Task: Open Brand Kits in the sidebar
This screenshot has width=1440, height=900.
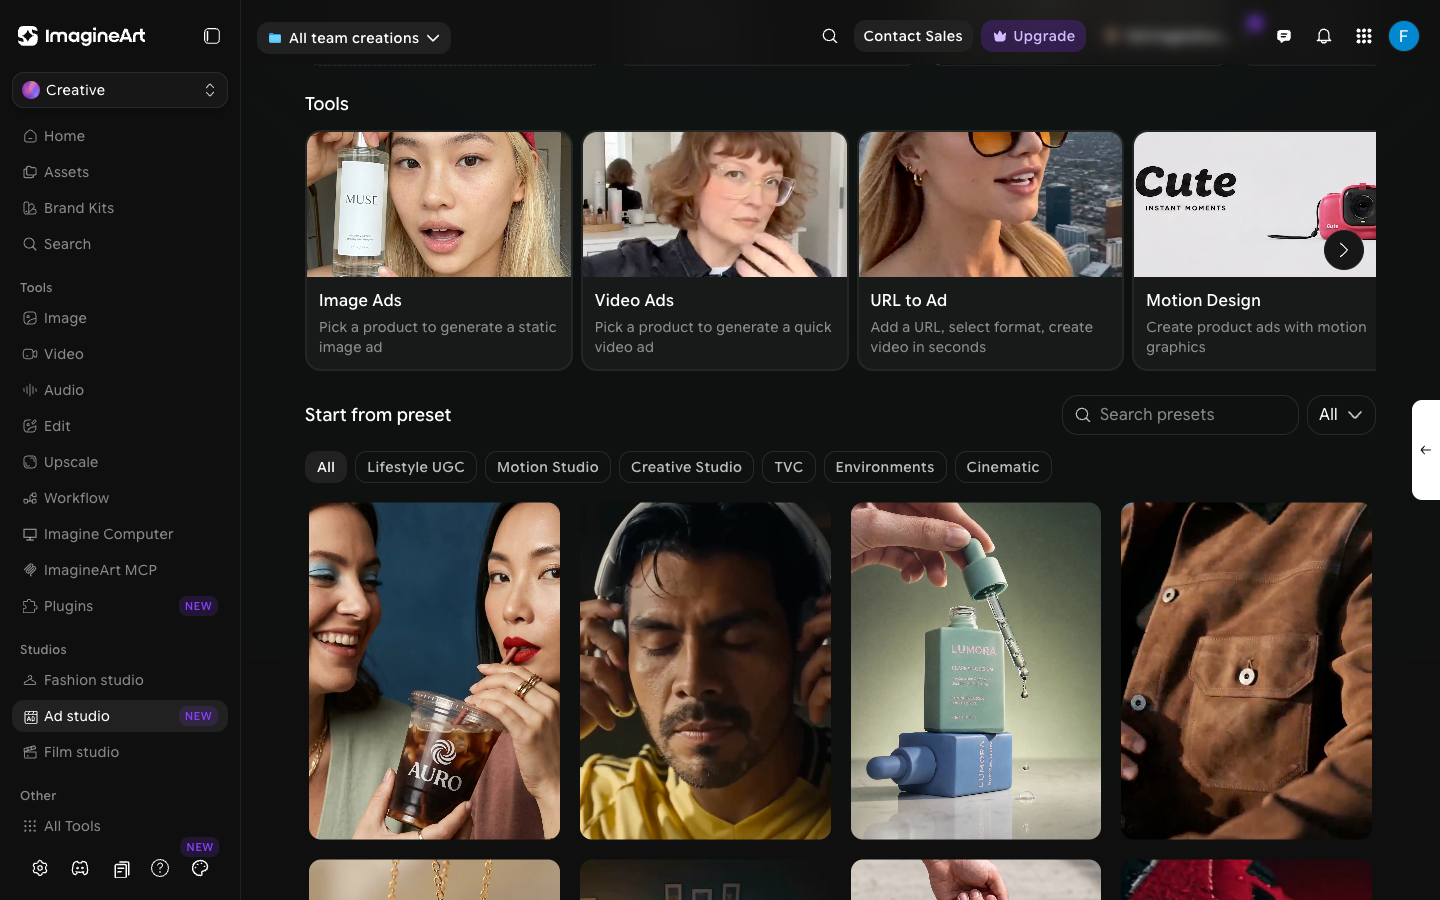Action: tap(120, 208)
